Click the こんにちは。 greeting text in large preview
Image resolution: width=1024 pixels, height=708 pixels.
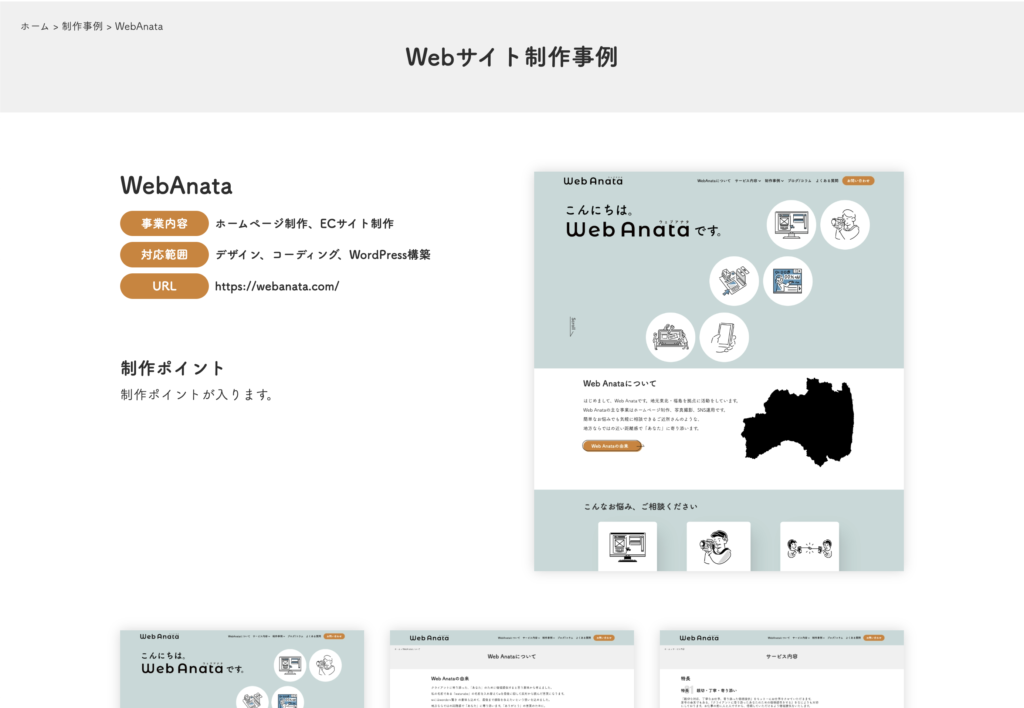coord(599,210)
